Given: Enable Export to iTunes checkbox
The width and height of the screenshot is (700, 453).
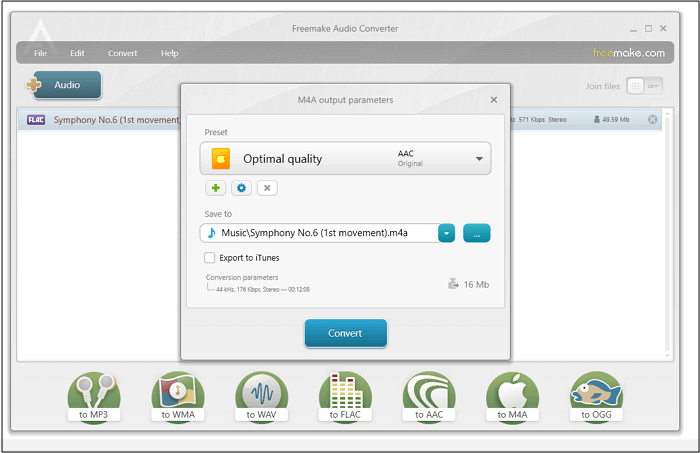Looking at the screenshot, I should click(209, 258).
